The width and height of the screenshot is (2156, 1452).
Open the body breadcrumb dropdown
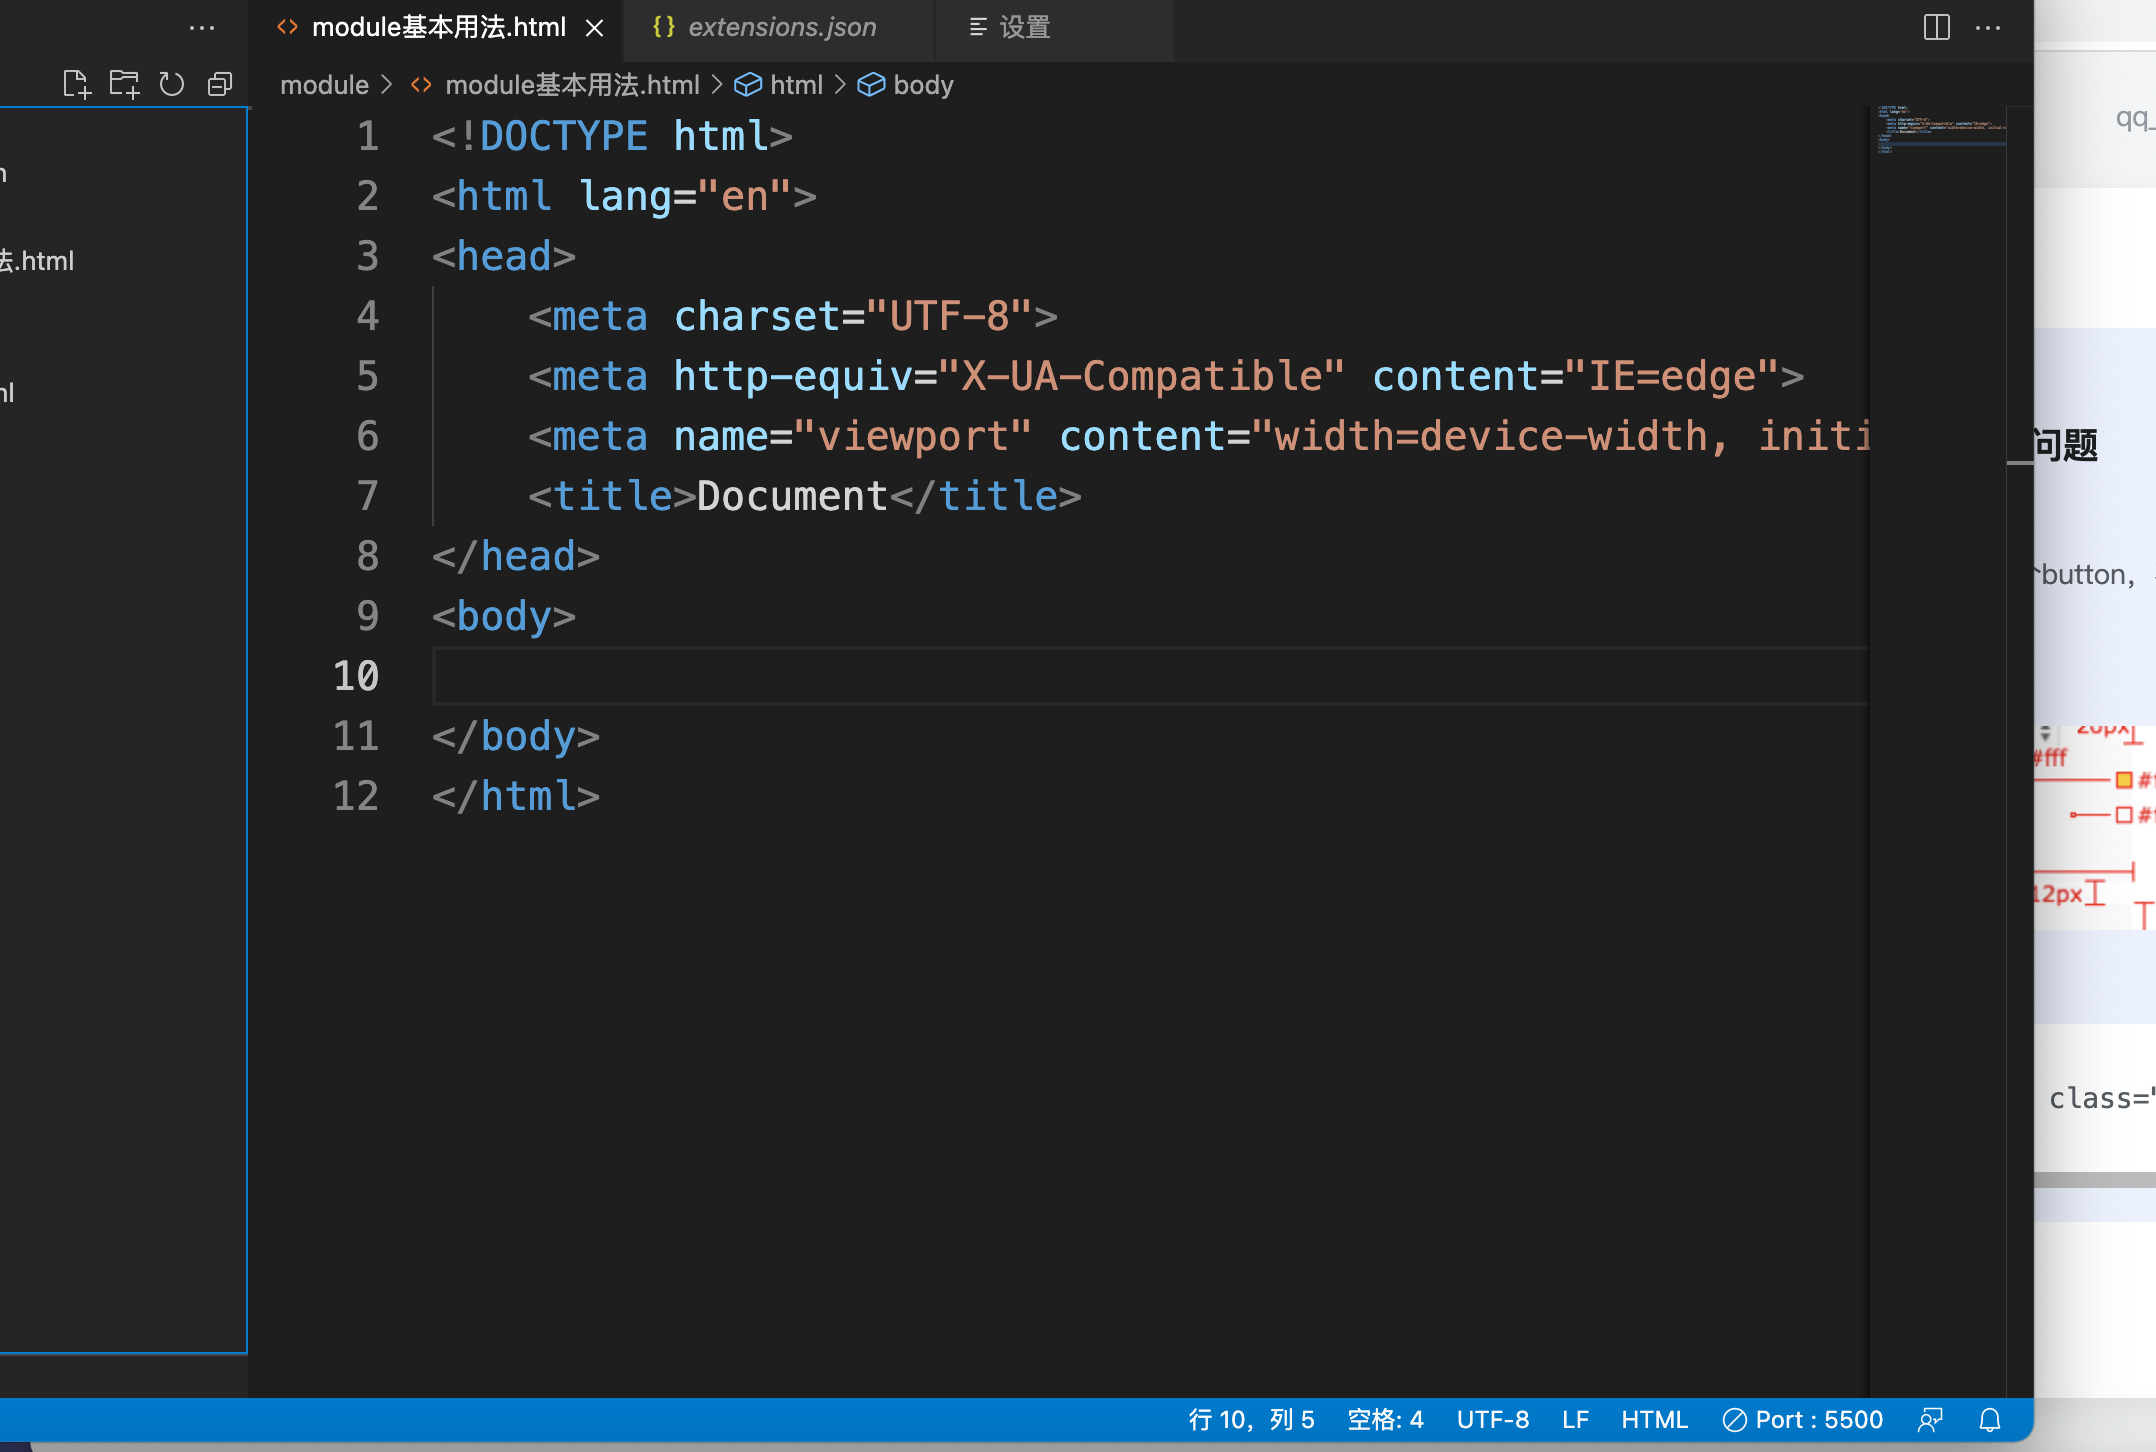tap(922, 85)
